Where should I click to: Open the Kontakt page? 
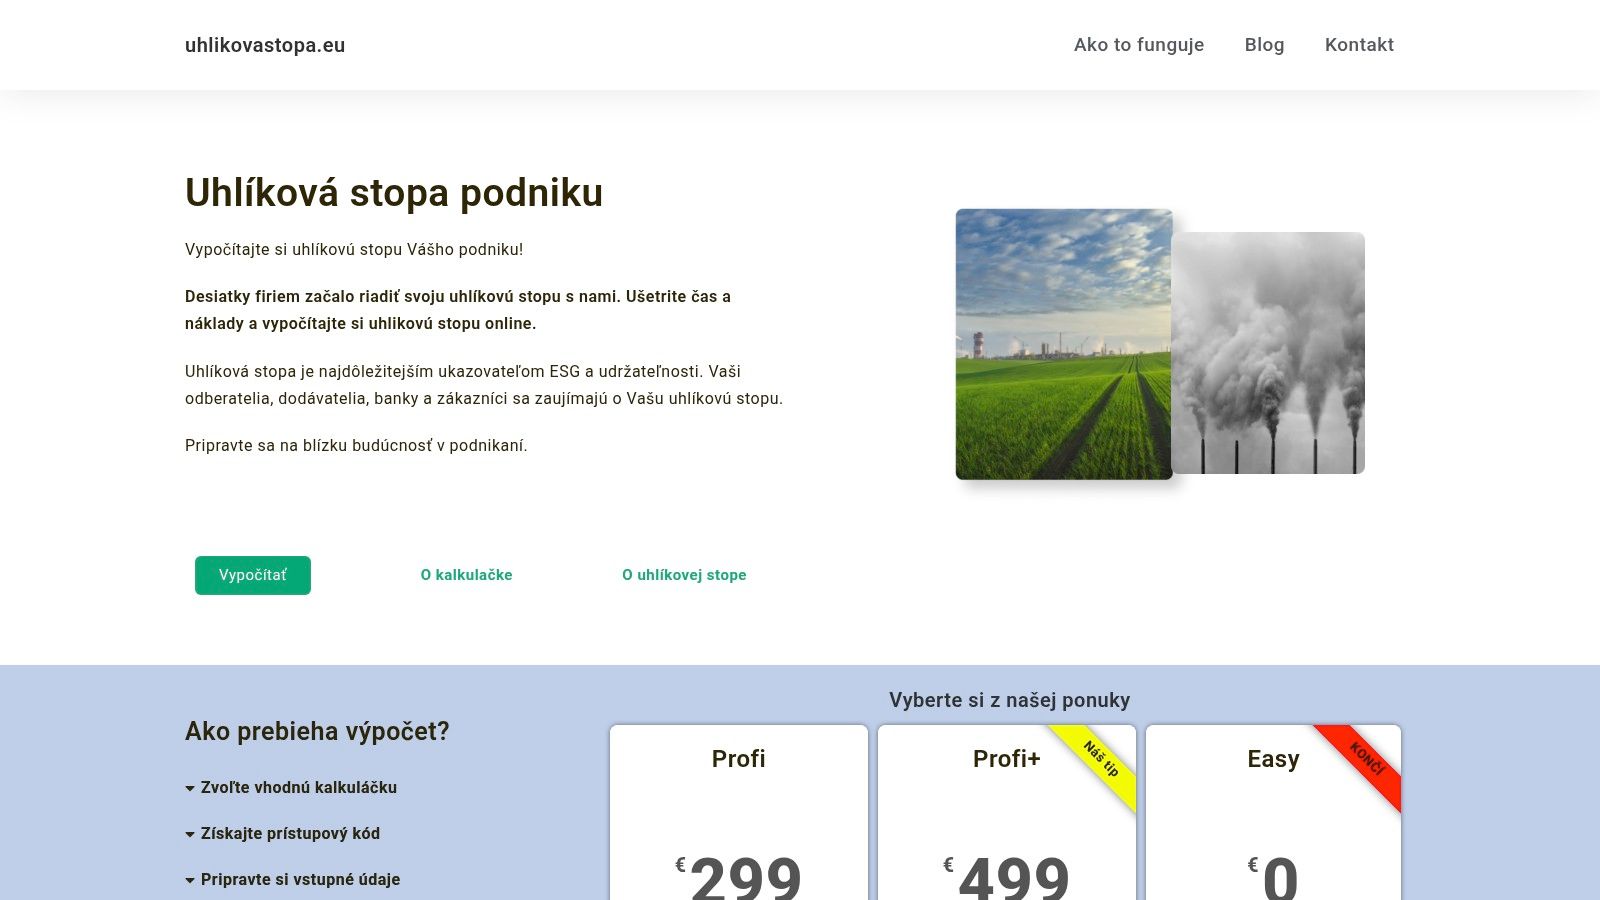[x=1359, y=45]
